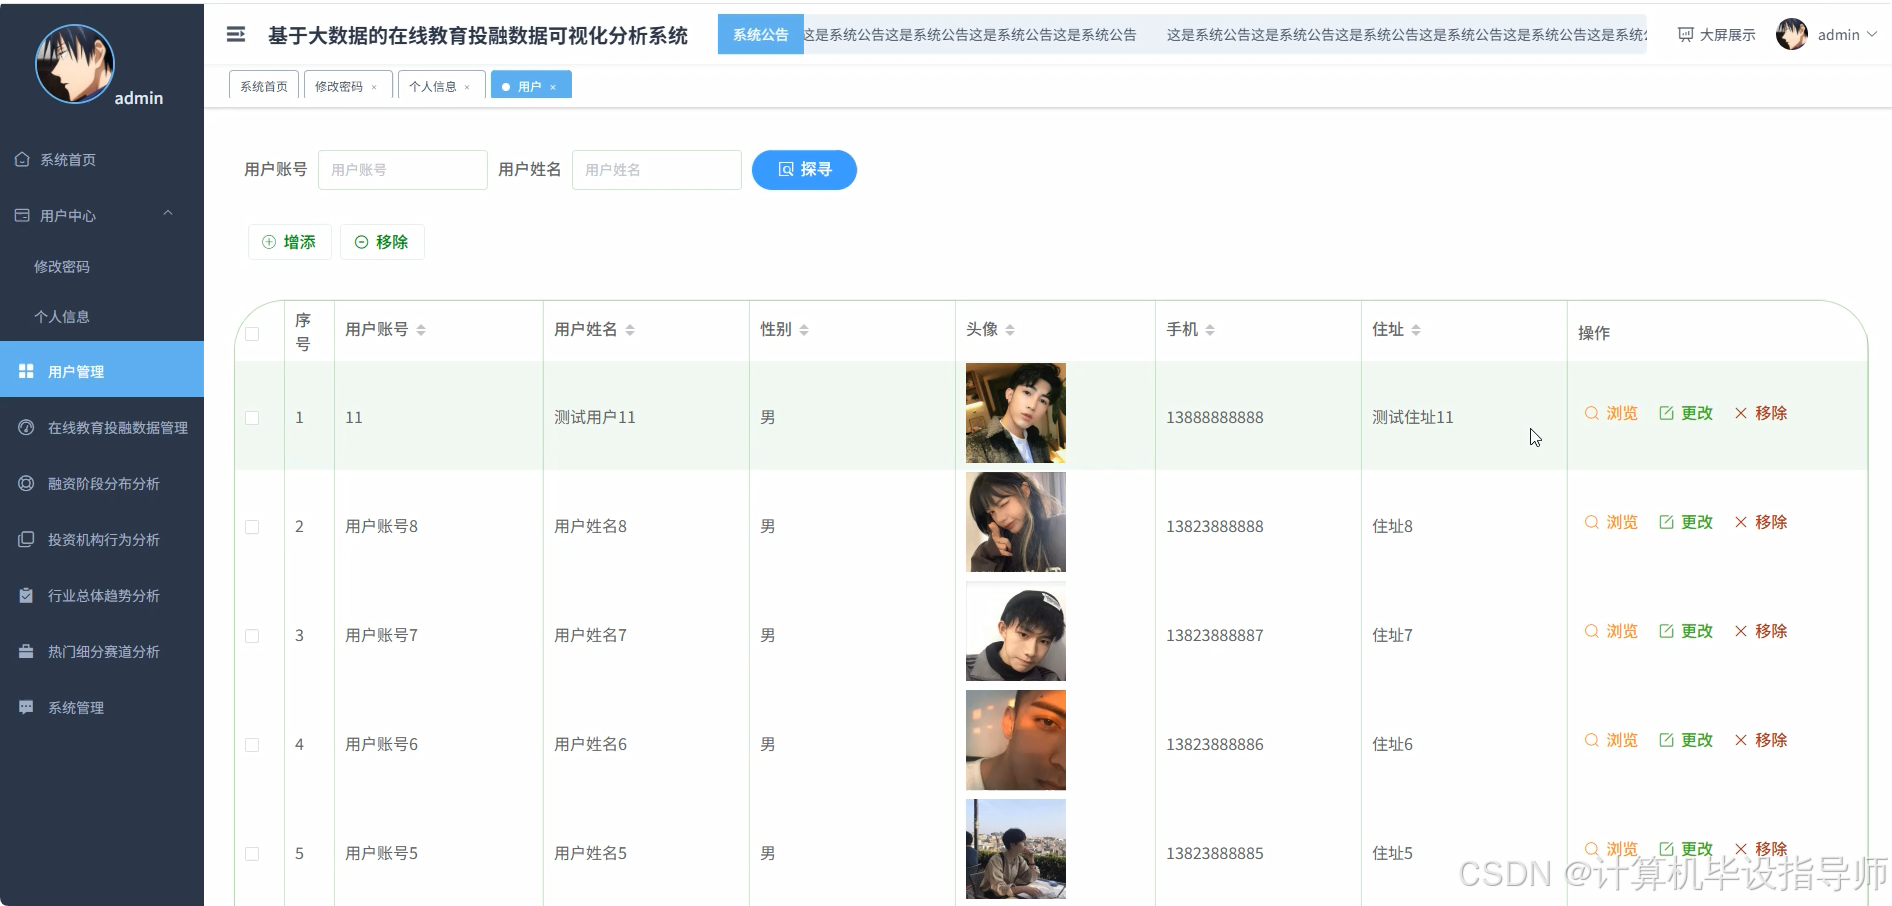Click 移除 for 测试用户11 row
The image size is (1892, 906).
pyautogui.click(x=1761, y=413)
